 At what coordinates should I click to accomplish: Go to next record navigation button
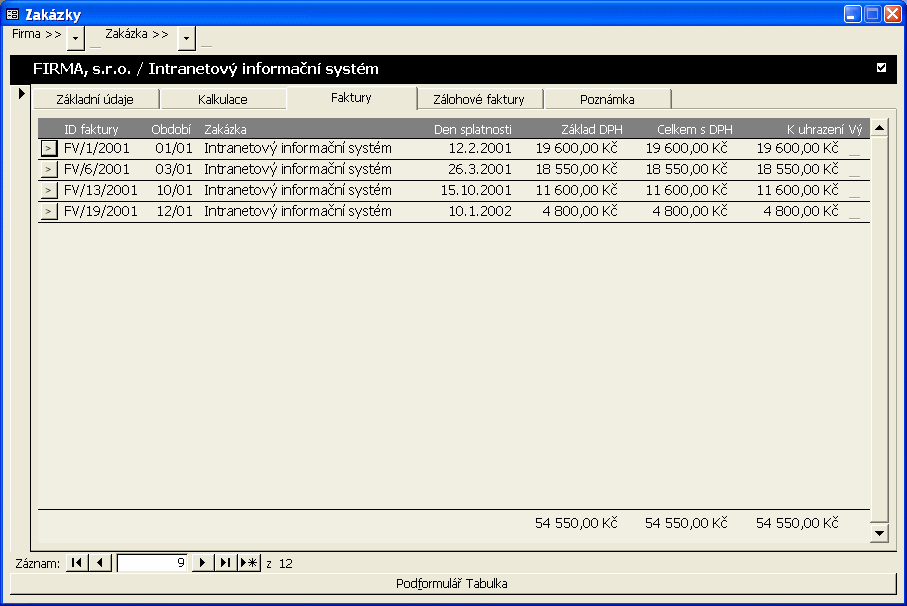[x=203, y=563]
